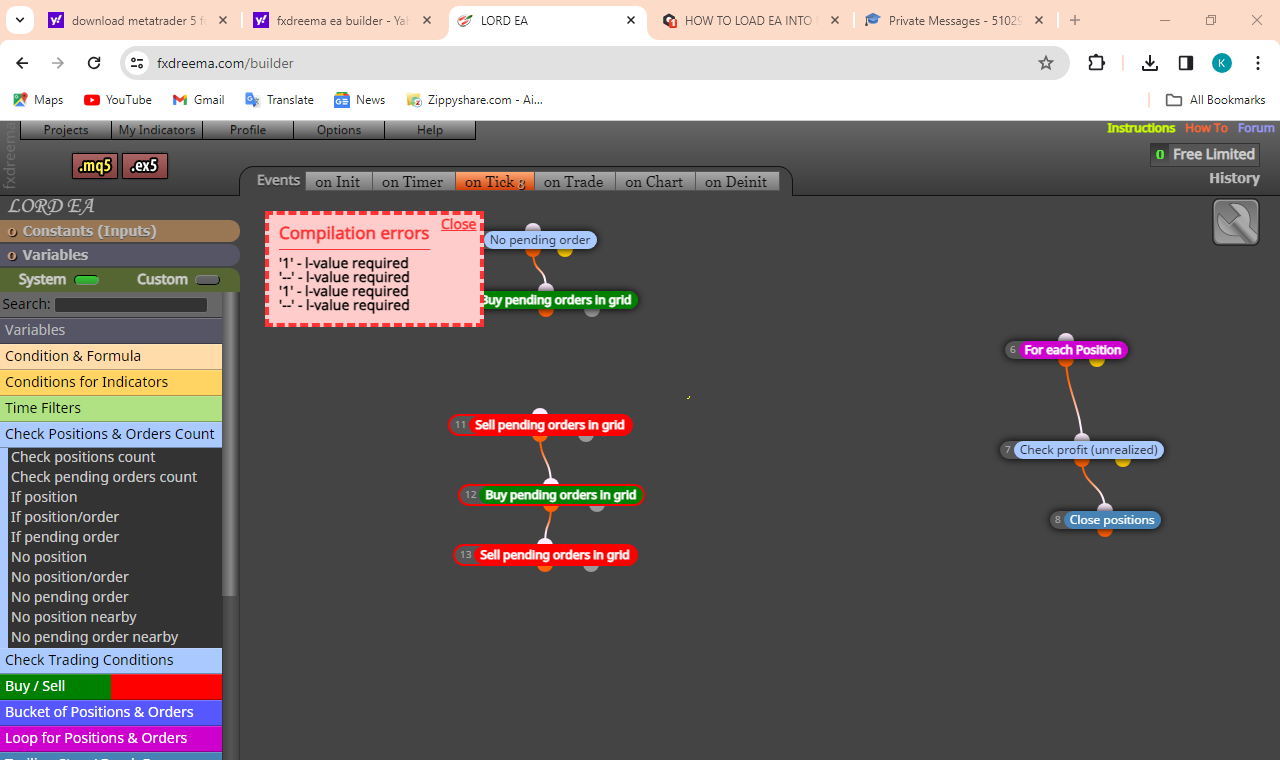Open the Forum link
Screen dimensions: 1280x760
click(1256, 128)
